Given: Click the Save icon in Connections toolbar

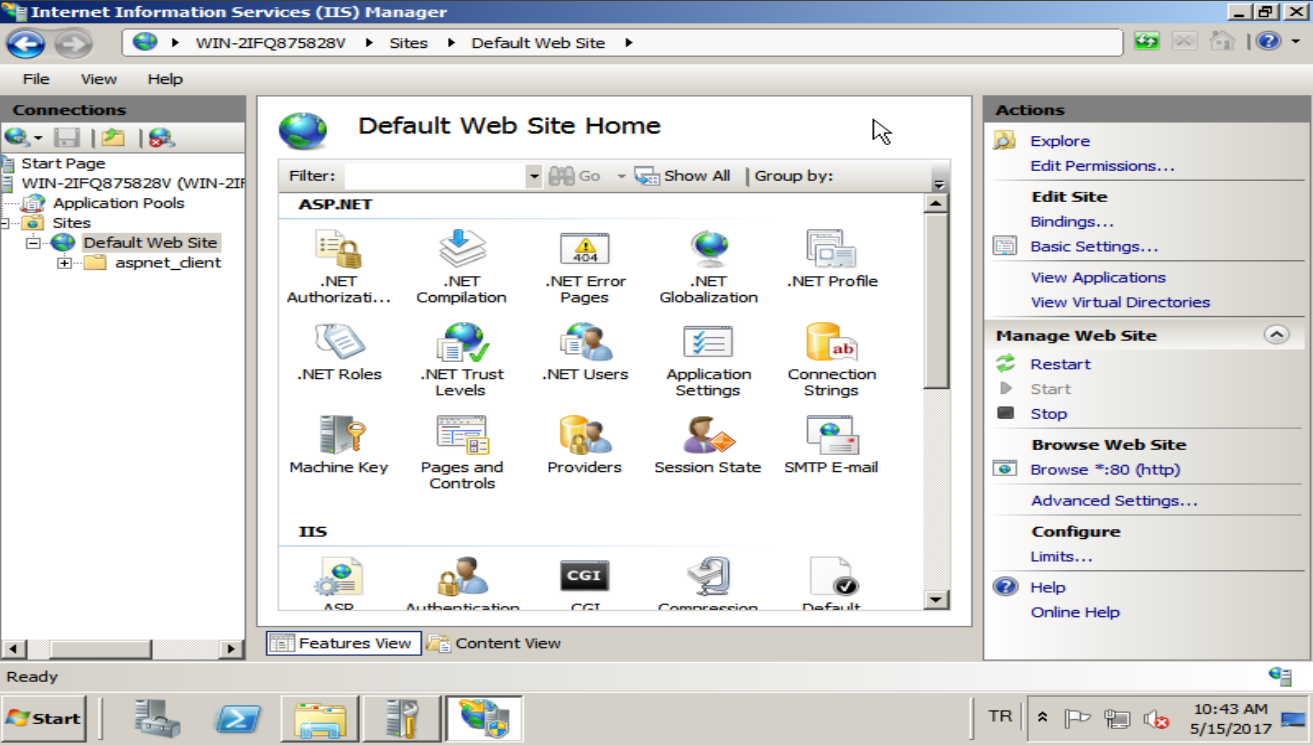Looking at the screenshot, I should coord(67,138).
